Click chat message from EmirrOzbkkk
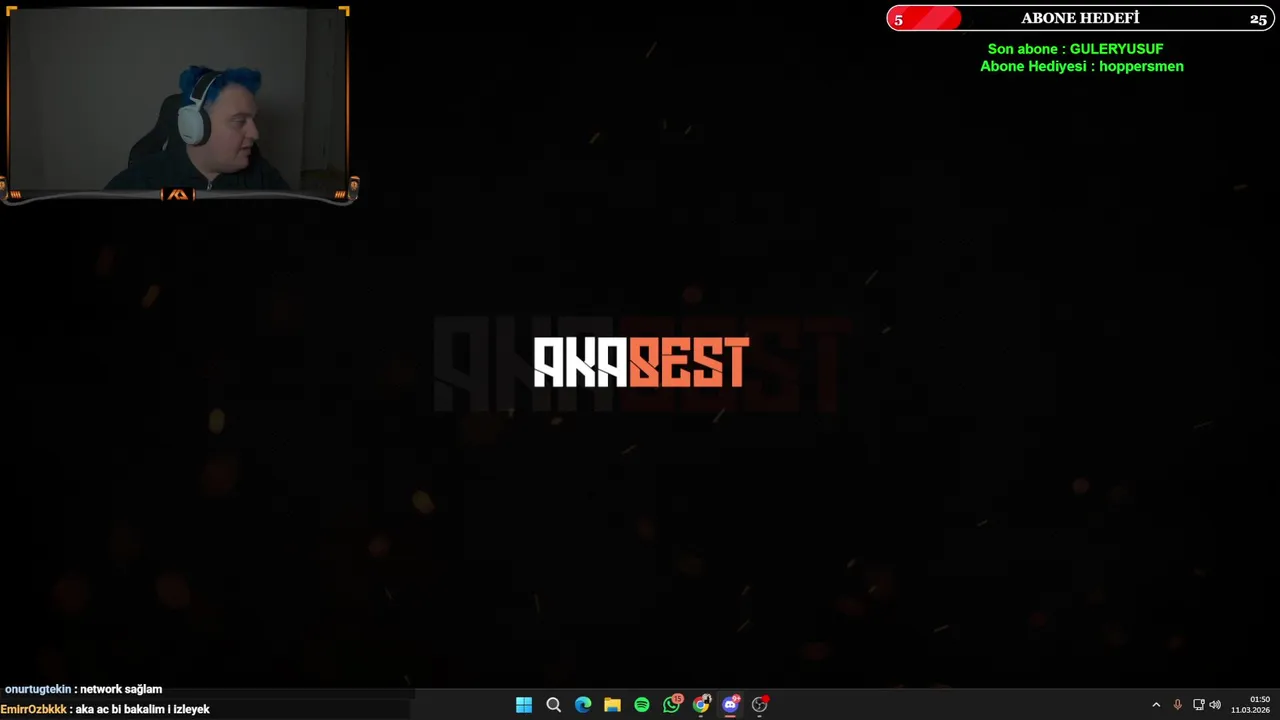Screen dimensions: 1280x720 pyautogui.click(x=105, y=709)
